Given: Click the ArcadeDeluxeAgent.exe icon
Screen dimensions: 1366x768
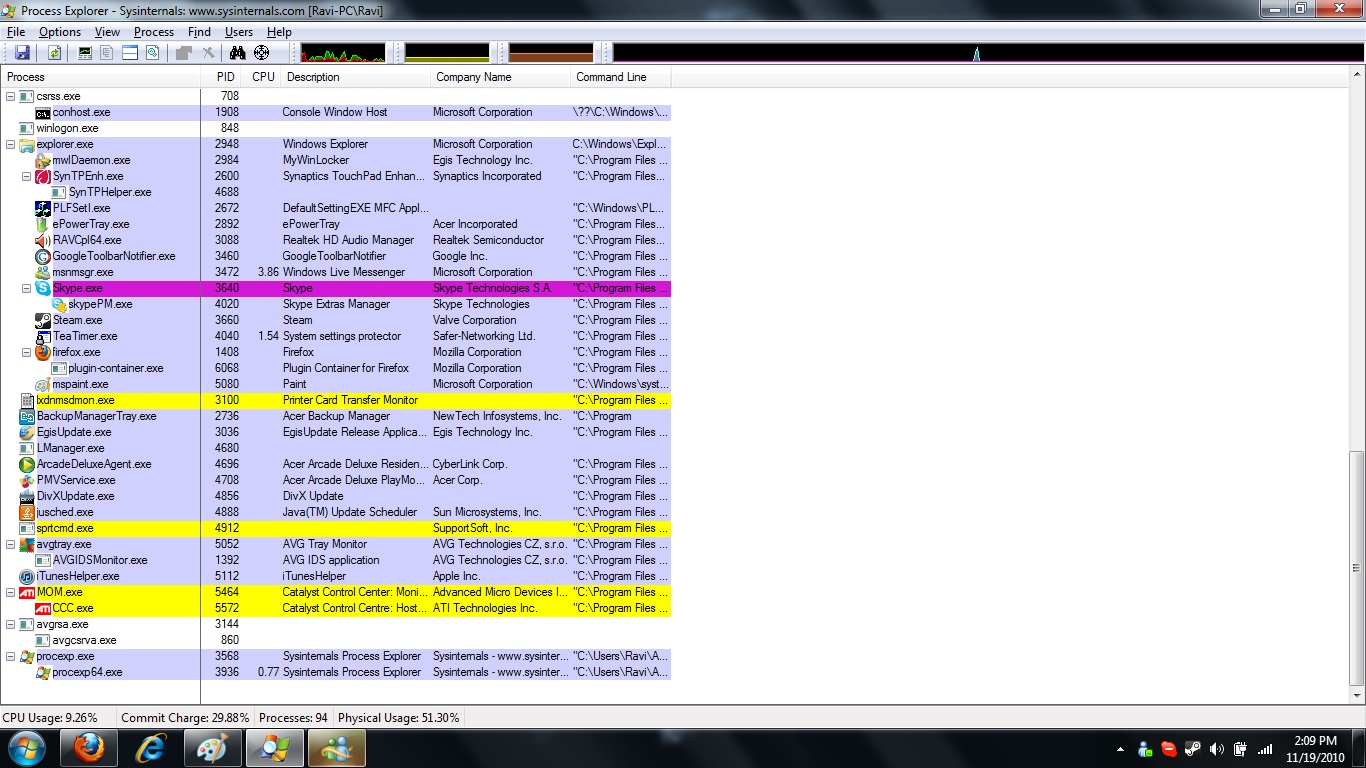Looking at the screenshot, I should (27, 464).
